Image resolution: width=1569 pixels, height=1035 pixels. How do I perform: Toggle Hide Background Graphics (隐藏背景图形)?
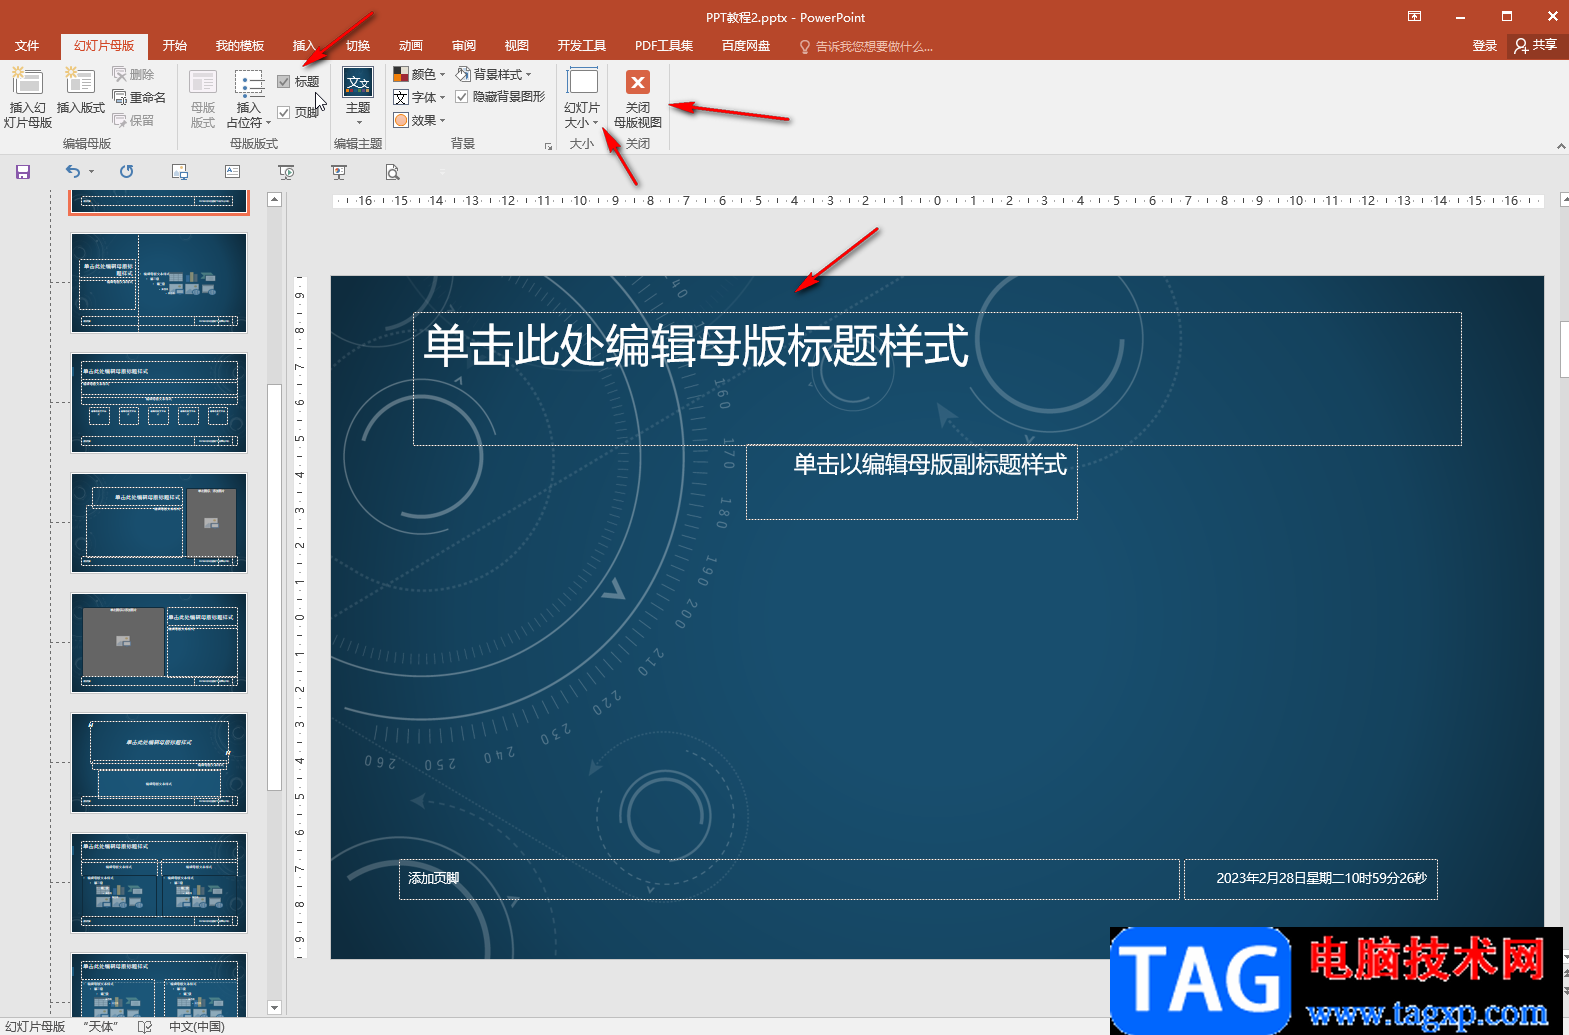point(500,97)
